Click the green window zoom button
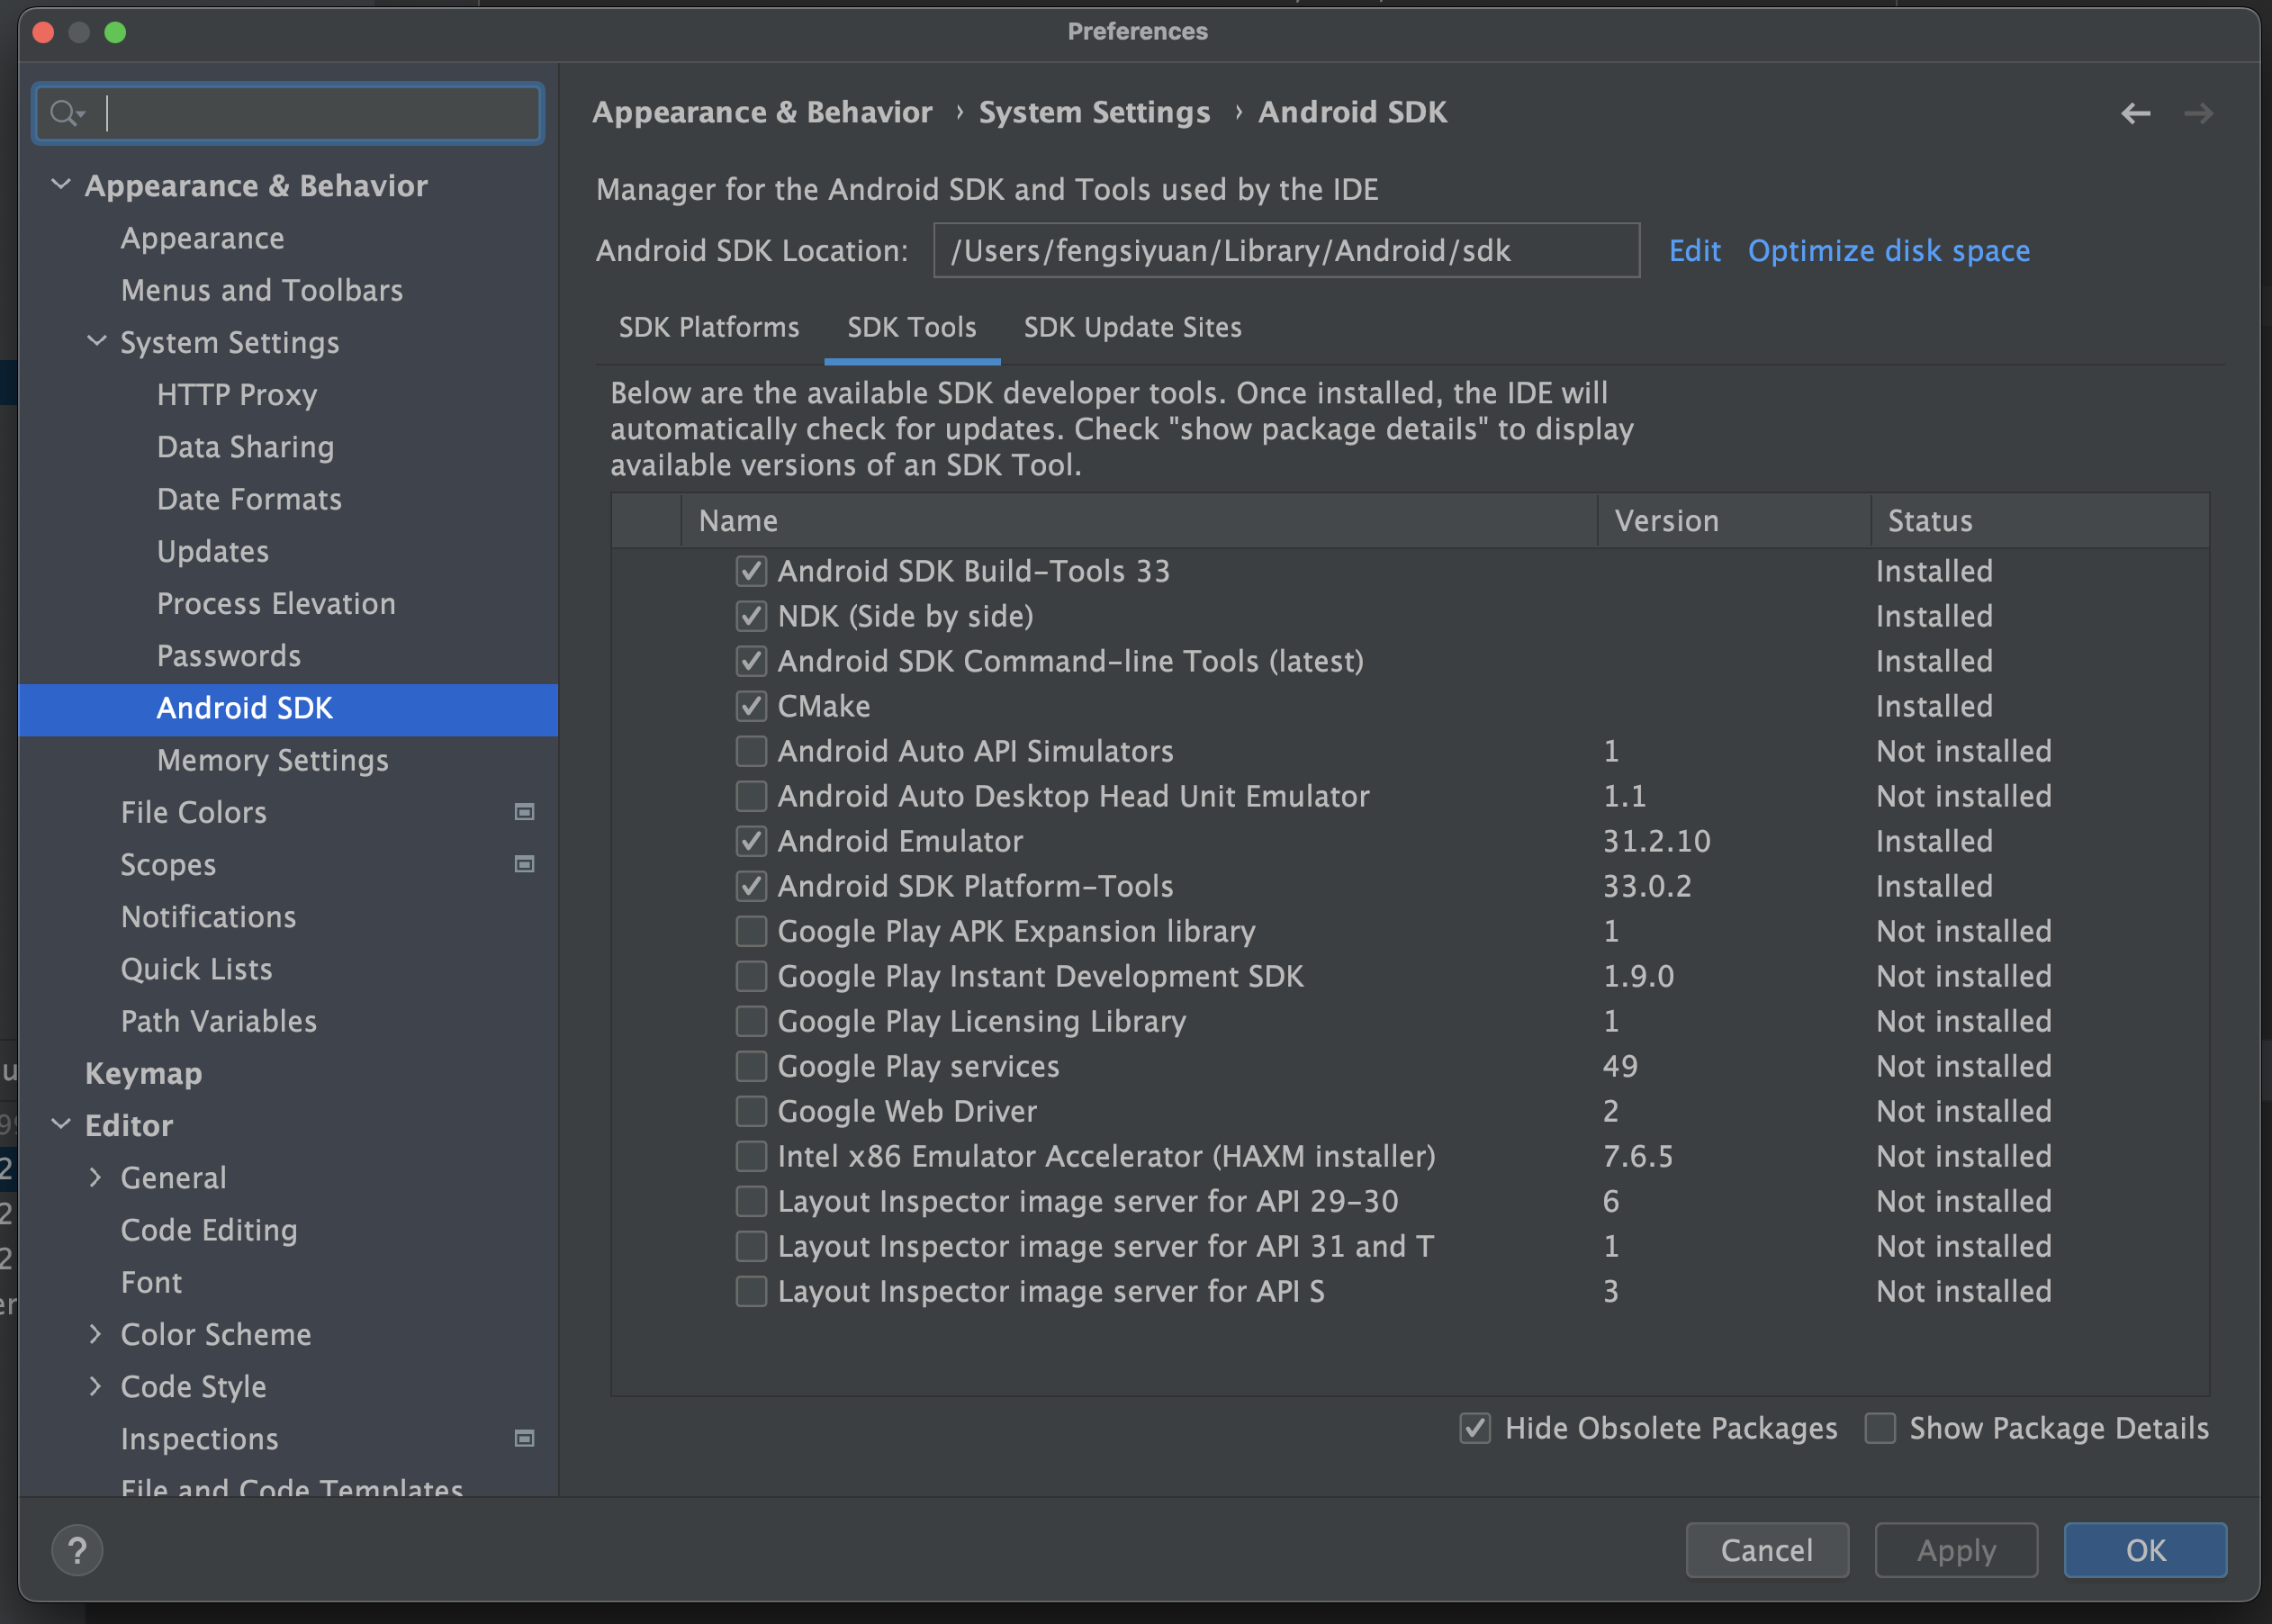The height and width of the screenshot is (1624, 2272). [x=115, y=32]
